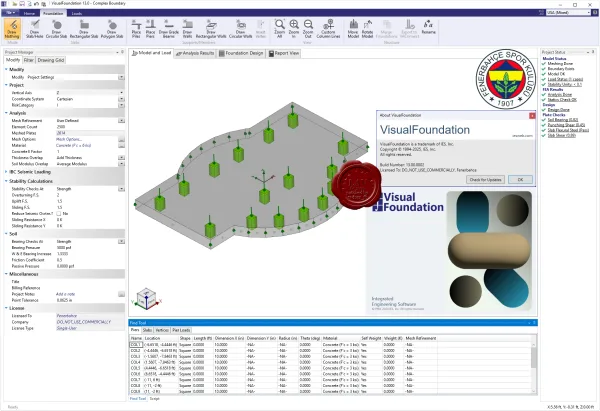
Task: Switch to the Home ribbon tab
Action: [29, 13]
